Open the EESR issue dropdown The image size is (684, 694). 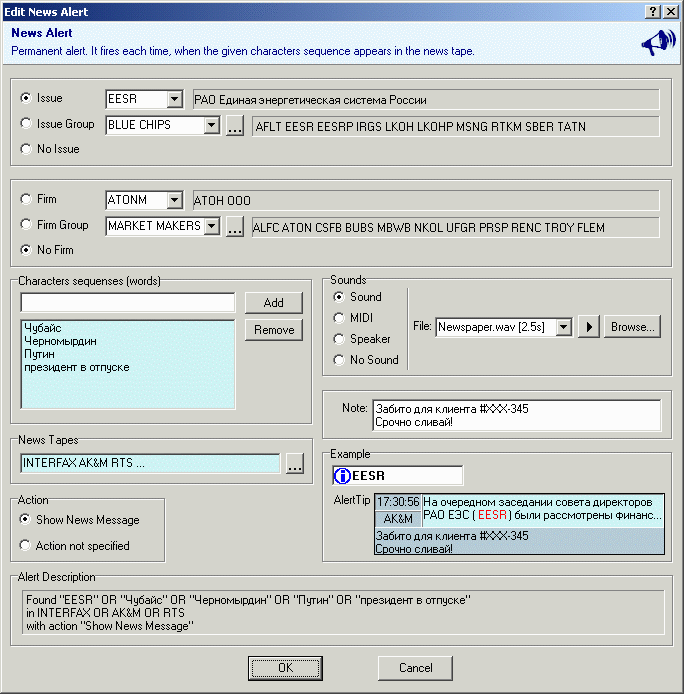tap(175, 99)
